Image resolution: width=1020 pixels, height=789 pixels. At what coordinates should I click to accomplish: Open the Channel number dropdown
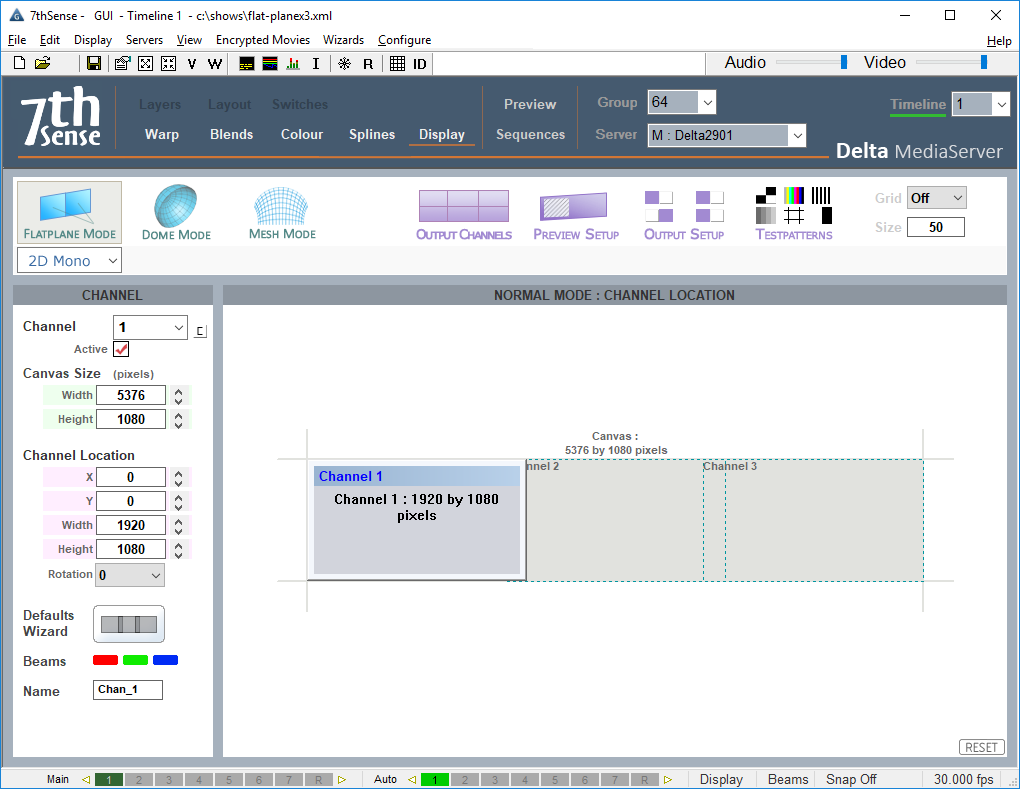coord(150,327)
